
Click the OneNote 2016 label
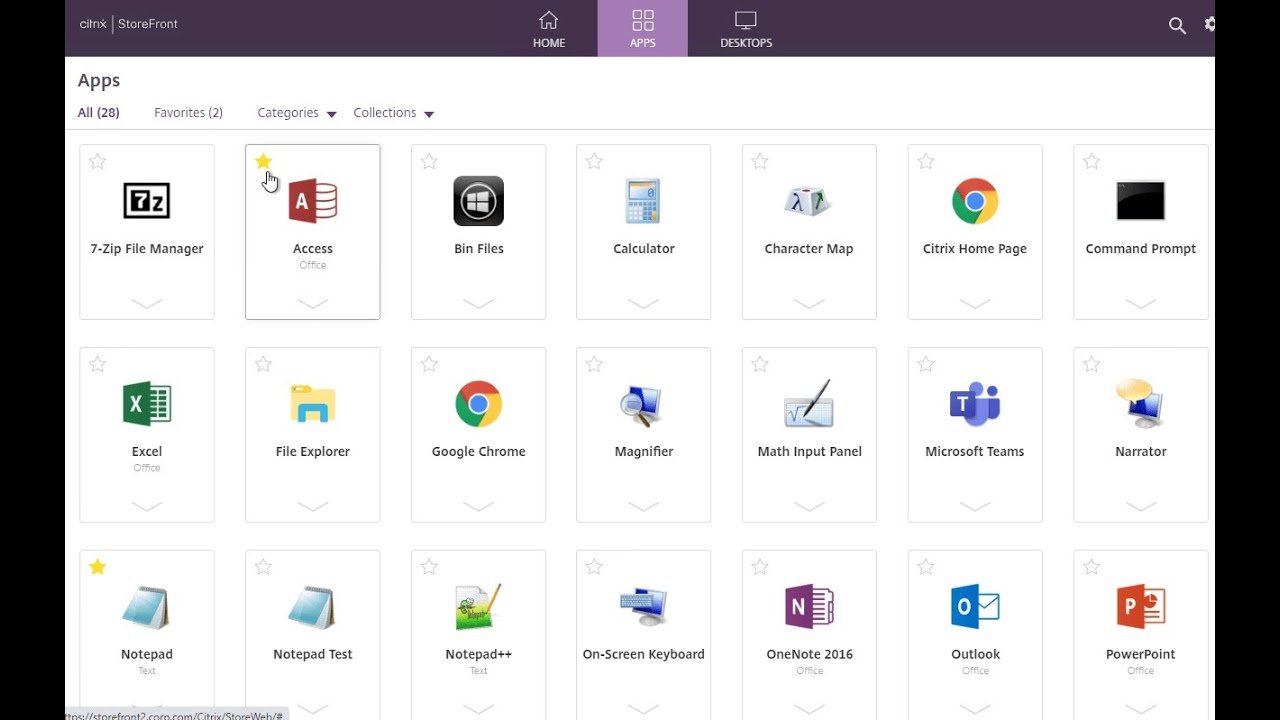(809, 654)
